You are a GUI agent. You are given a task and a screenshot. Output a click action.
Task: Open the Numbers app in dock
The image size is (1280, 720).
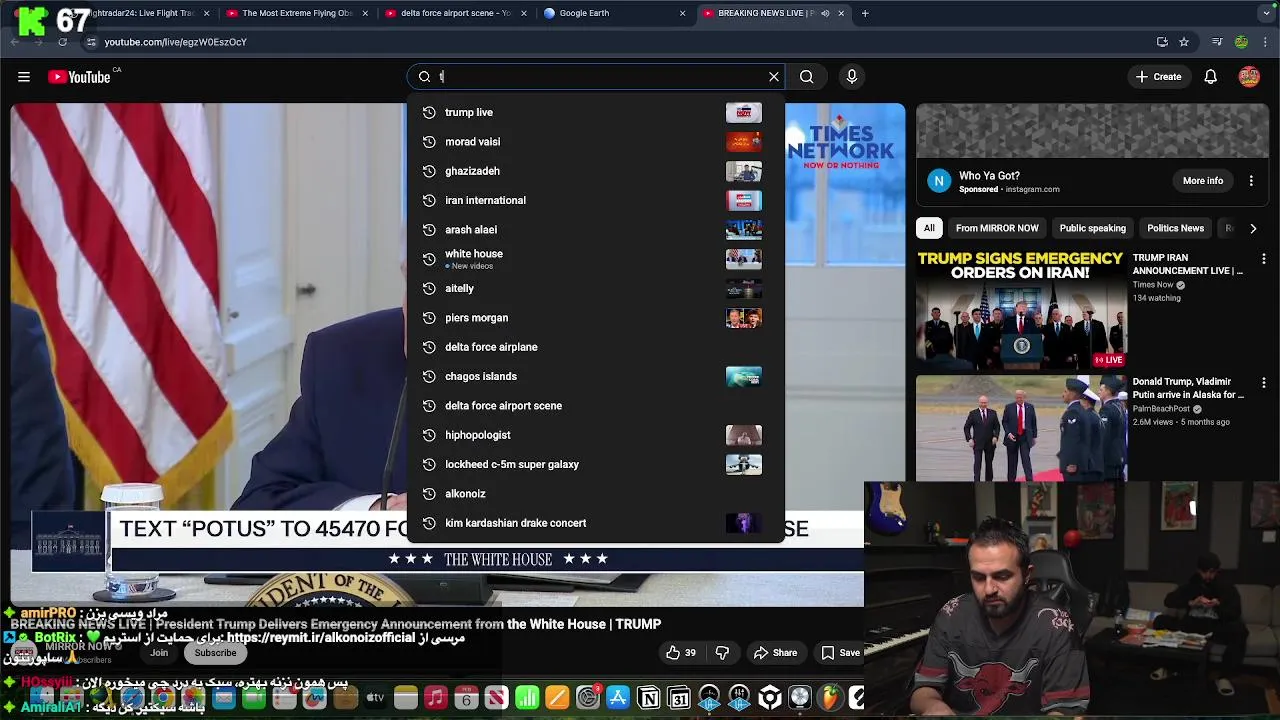(x=527, y=698)
